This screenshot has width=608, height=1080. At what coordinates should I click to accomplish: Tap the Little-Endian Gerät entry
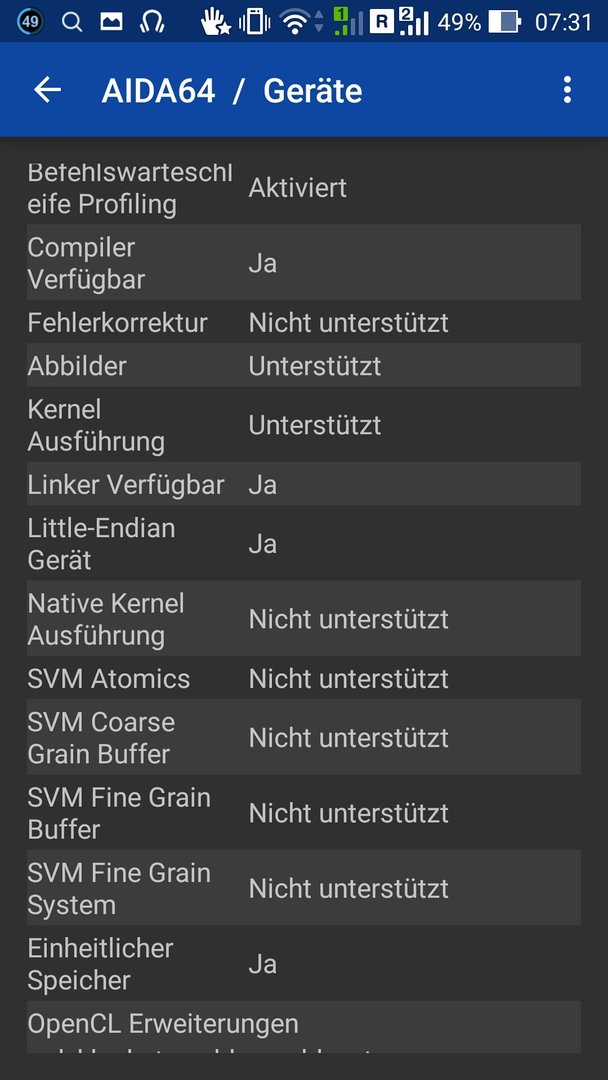click(304, 543)
